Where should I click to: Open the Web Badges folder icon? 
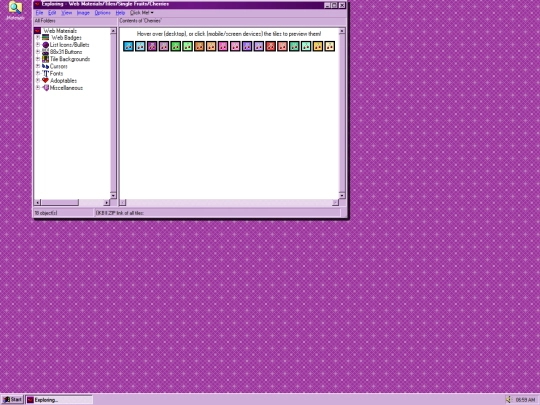click(45, 38)
